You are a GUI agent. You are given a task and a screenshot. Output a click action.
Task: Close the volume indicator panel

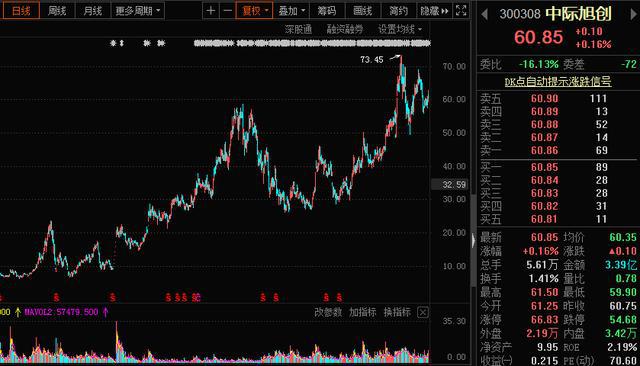423,313
